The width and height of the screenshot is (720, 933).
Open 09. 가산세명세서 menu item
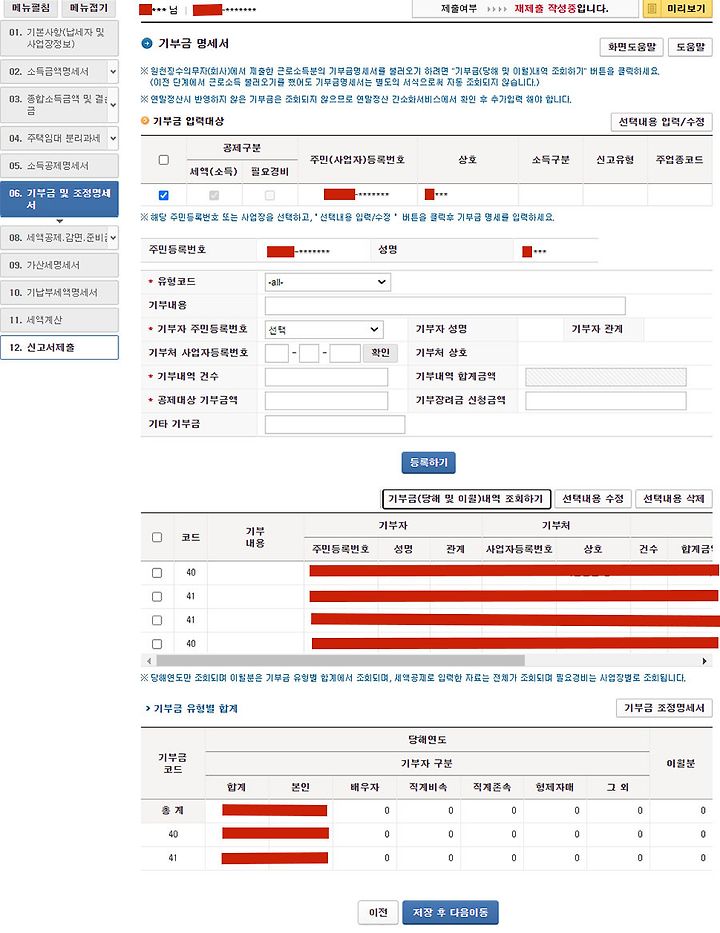[x=60, y=265]
